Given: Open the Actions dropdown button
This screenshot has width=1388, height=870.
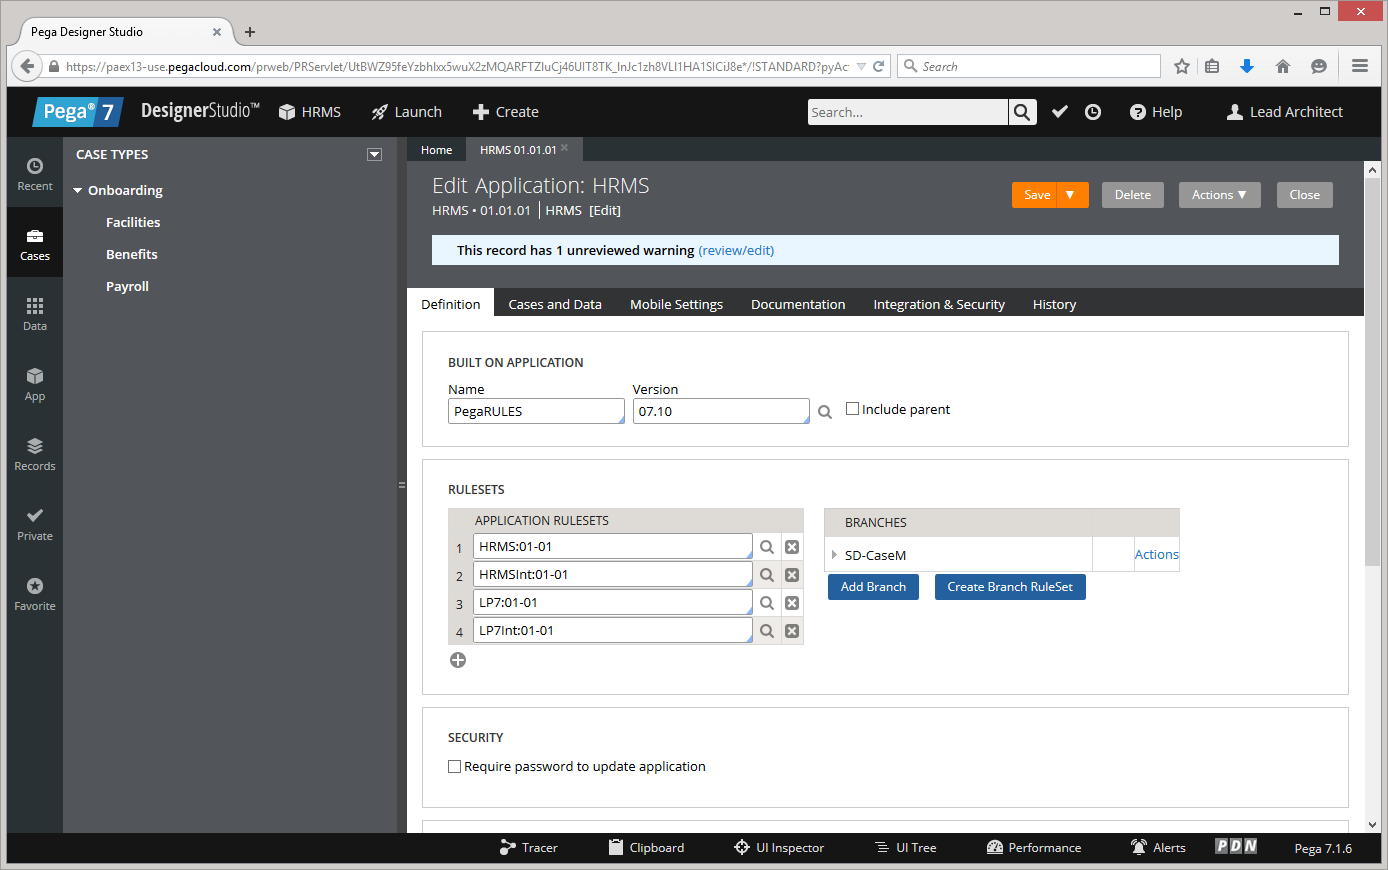Looking at the screenshot, I should point(1219,195).
